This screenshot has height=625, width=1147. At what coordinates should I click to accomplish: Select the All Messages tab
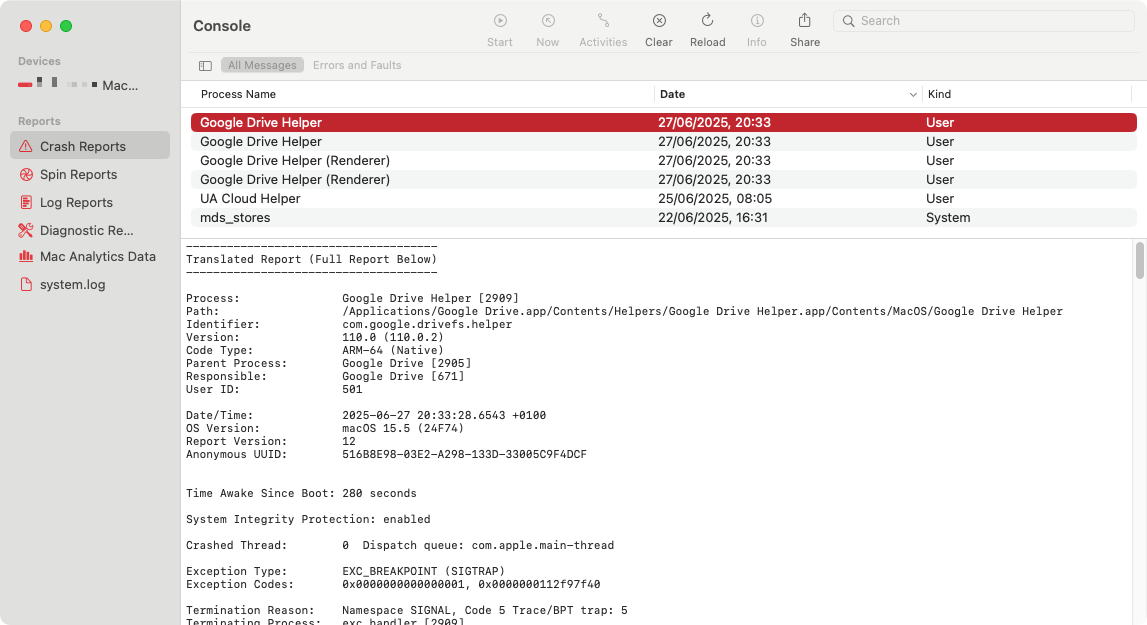(x=262, y=64)
